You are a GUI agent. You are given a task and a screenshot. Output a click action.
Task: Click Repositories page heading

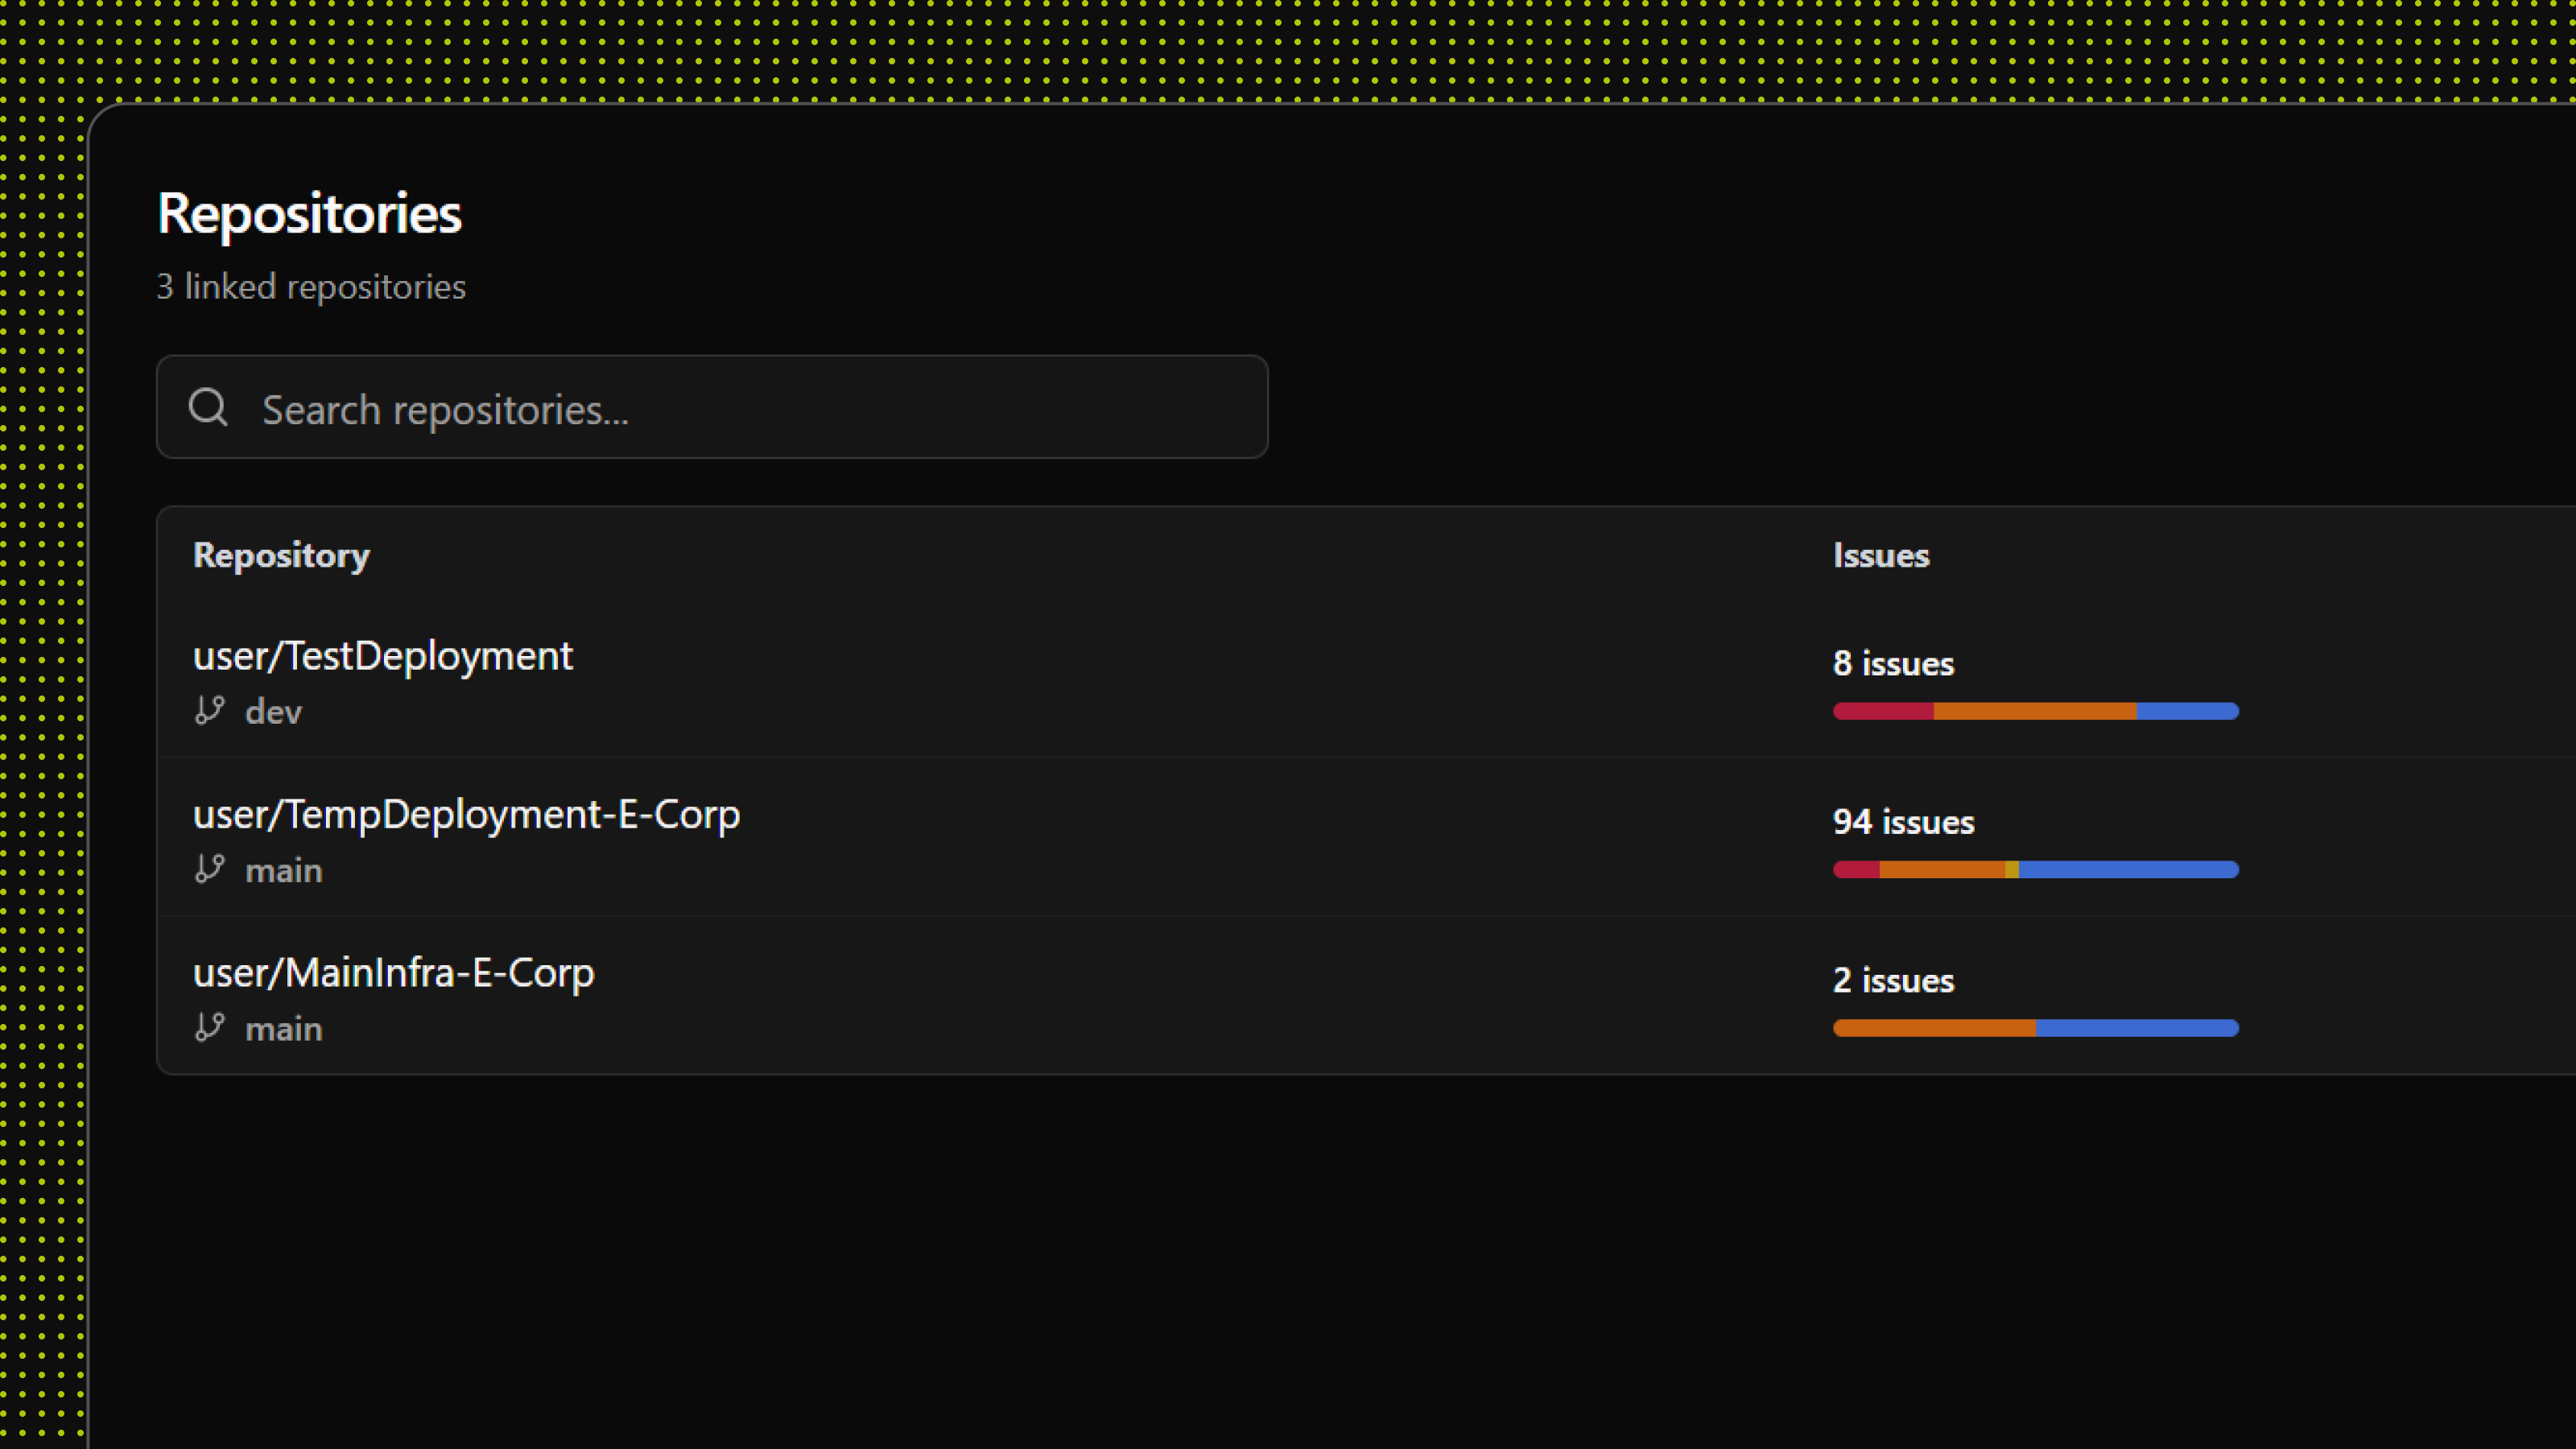[309, 213]
